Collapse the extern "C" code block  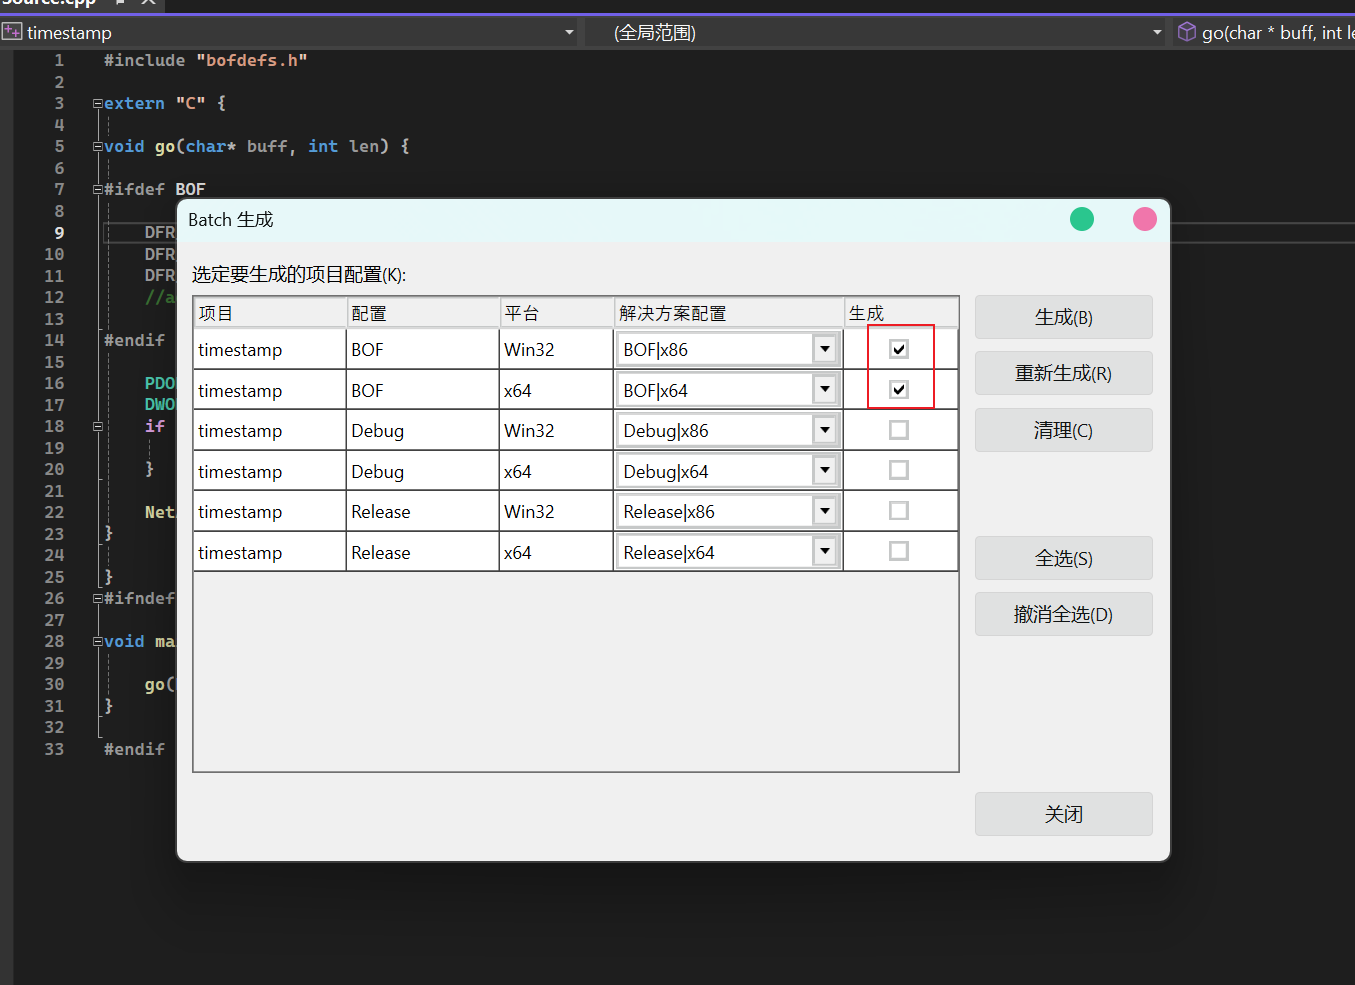97,104
